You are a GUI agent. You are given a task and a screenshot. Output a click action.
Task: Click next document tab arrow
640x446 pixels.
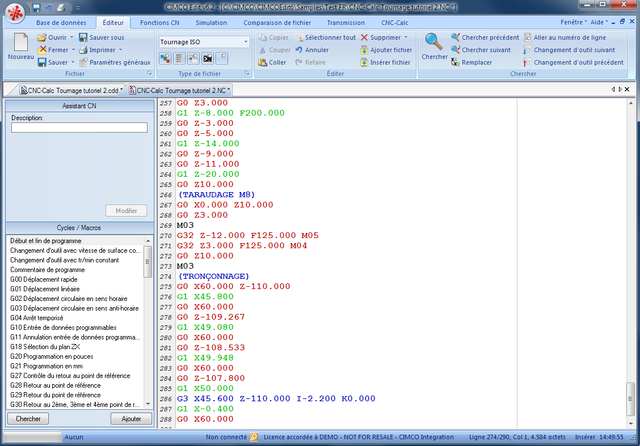(620, 89)
